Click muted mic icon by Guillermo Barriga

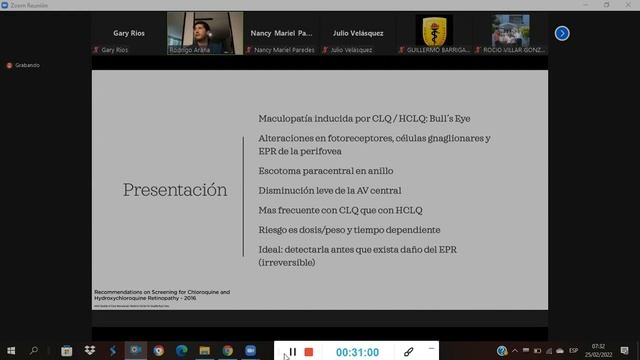pos(401,50)
